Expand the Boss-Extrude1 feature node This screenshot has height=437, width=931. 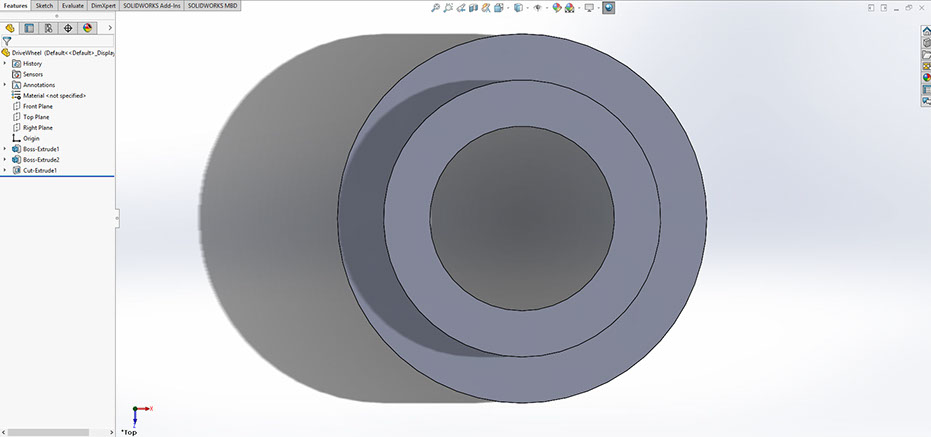(5, 149)
